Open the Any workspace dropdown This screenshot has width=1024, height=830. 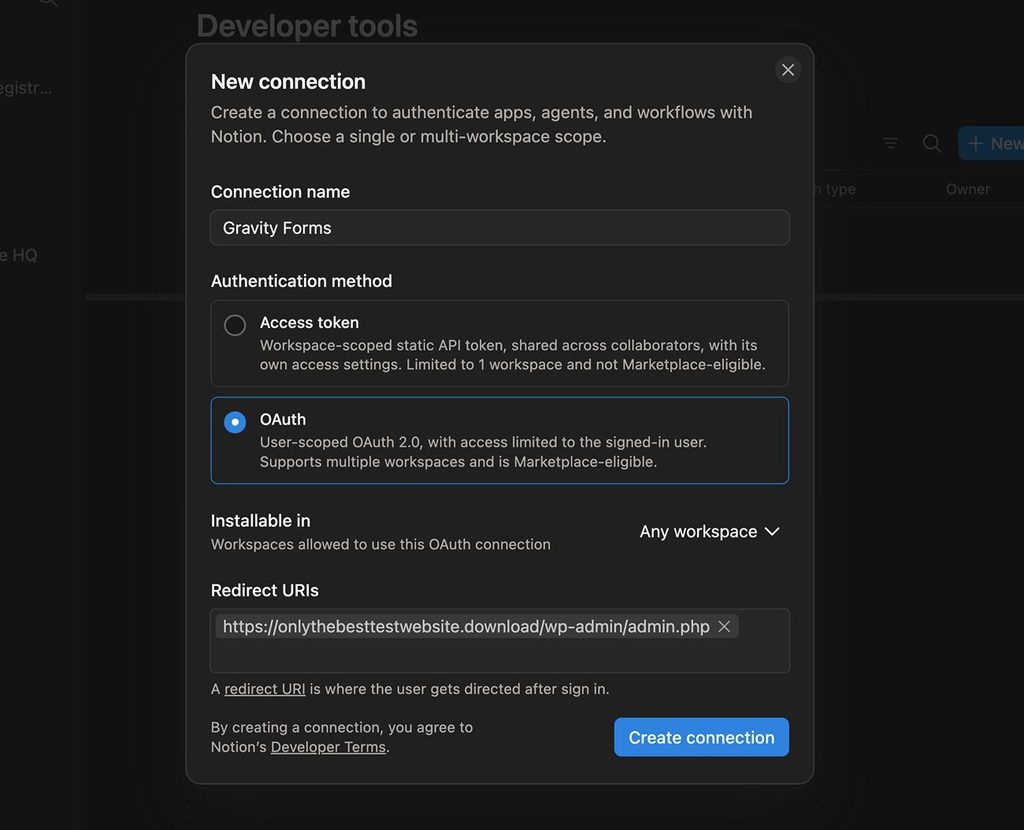coord(710,532)
